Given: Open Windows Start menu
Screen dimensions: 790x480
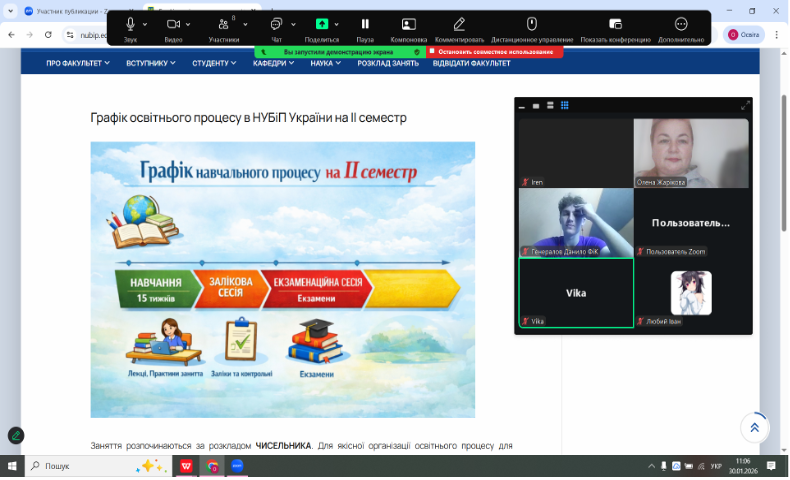Looking at the screenshot, I should coord(12,466).
